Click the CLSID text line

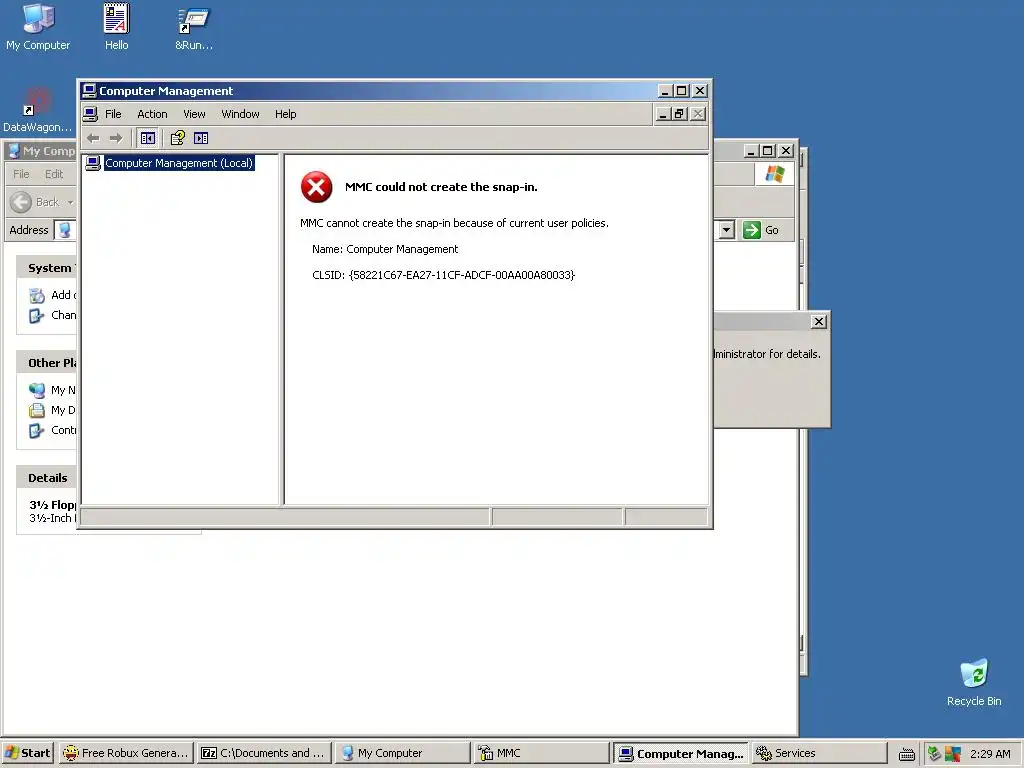(443, 275)
